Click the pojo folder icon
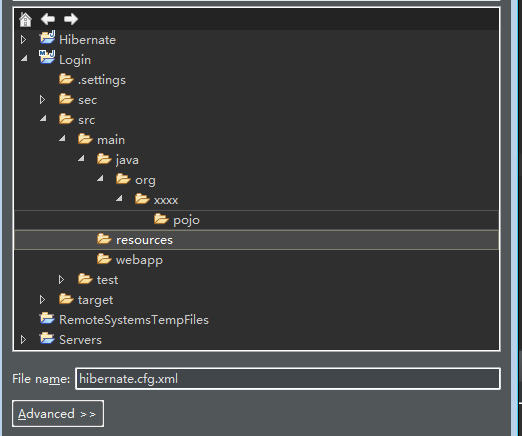Screen dimensions: 522x436 pos(161,219)
